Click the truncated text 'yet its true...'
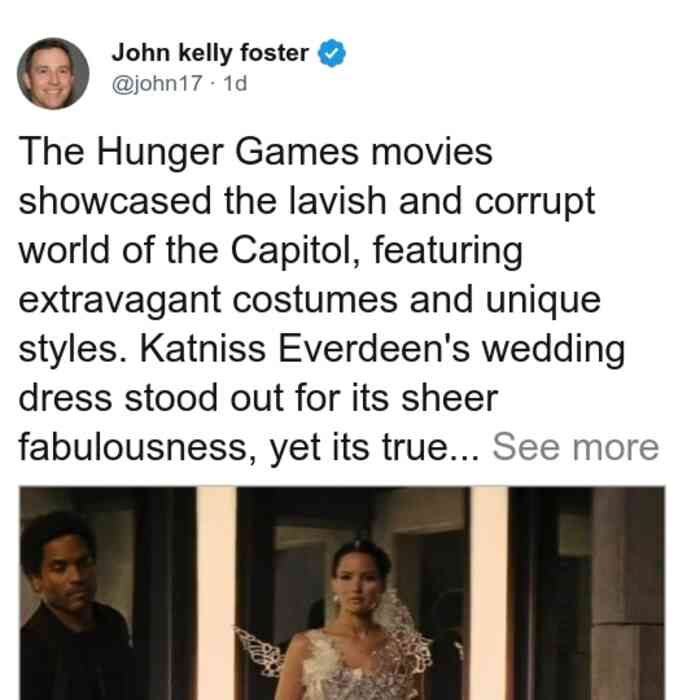The image size is (700, 700). pos(375,447)
